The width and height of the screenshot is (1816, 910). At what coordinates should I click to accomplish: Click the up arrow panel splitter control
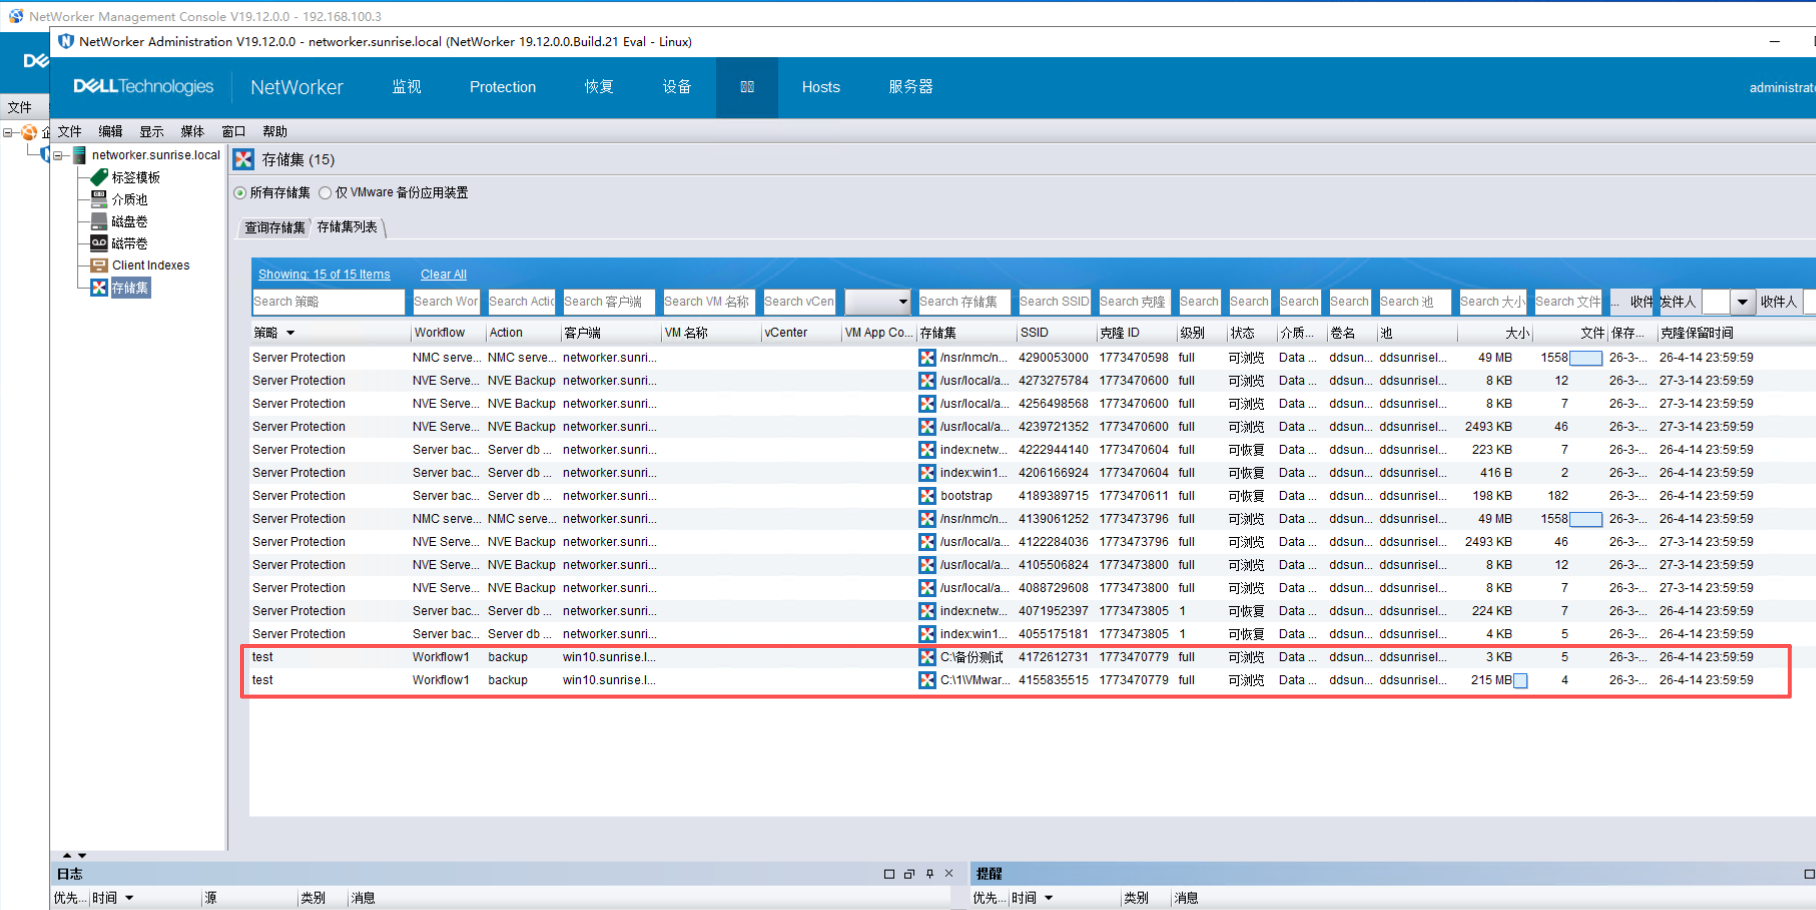[67, 855]
